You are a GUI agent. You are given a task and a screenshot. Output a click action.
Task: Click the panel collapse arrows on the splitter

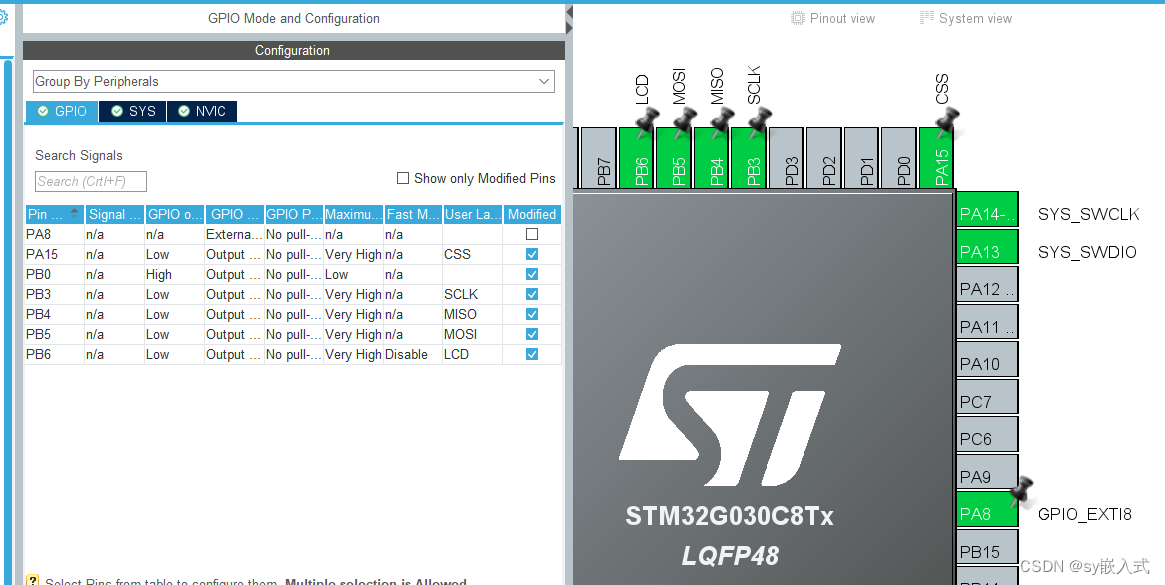pyautogui.click(x=569, y=20)
